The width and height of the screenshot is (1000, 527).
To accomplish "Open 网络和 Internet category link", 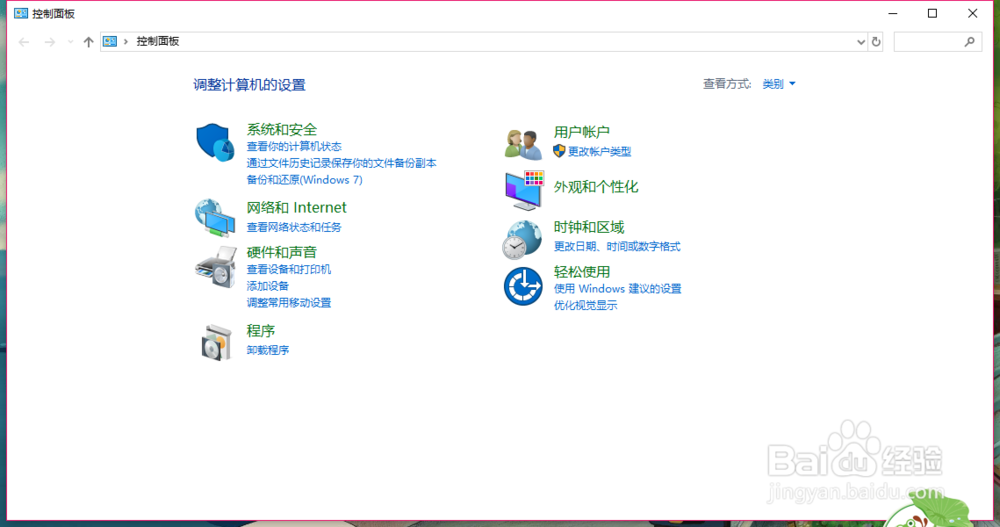I will point(297,207).
